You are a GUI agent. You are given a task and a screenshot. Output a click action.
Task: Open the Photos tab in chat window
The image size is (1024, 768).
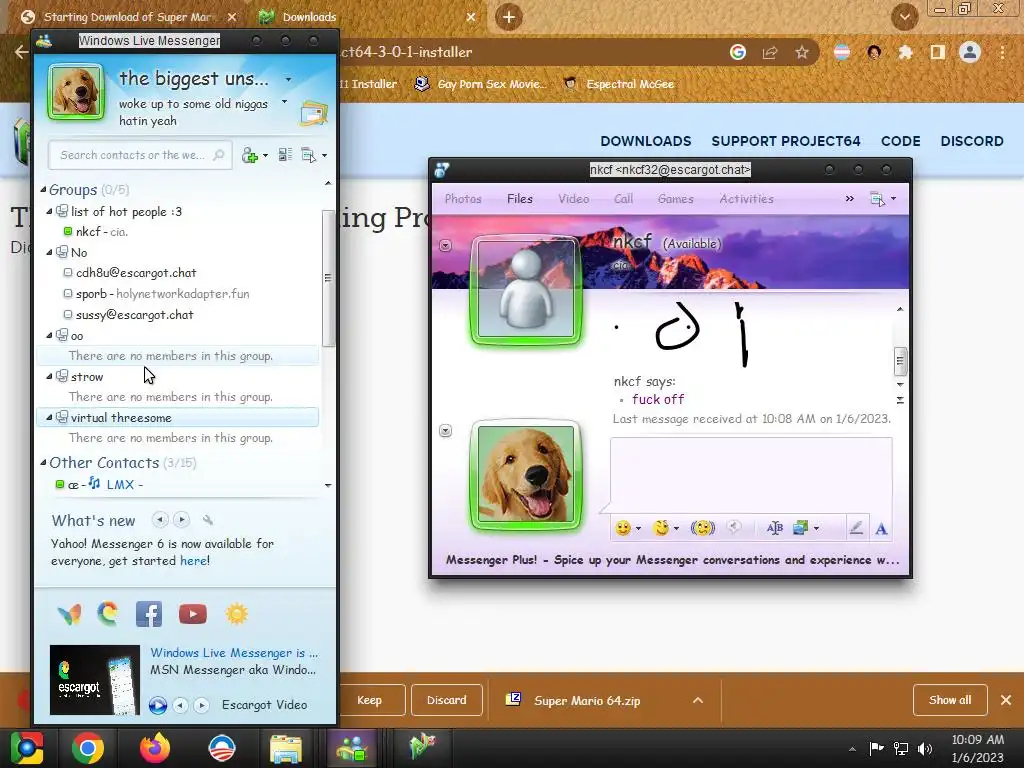463,199
